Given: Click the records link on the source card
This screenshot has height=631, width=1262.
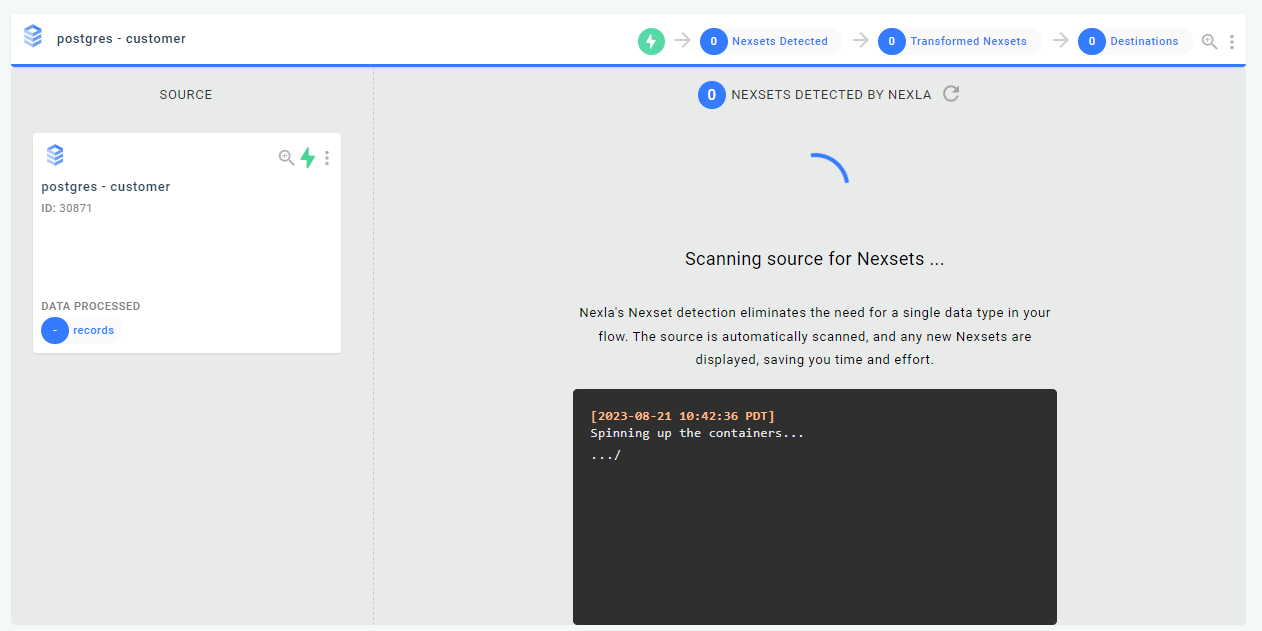Looking at the screenshot, I should click(x=93, y=330).
